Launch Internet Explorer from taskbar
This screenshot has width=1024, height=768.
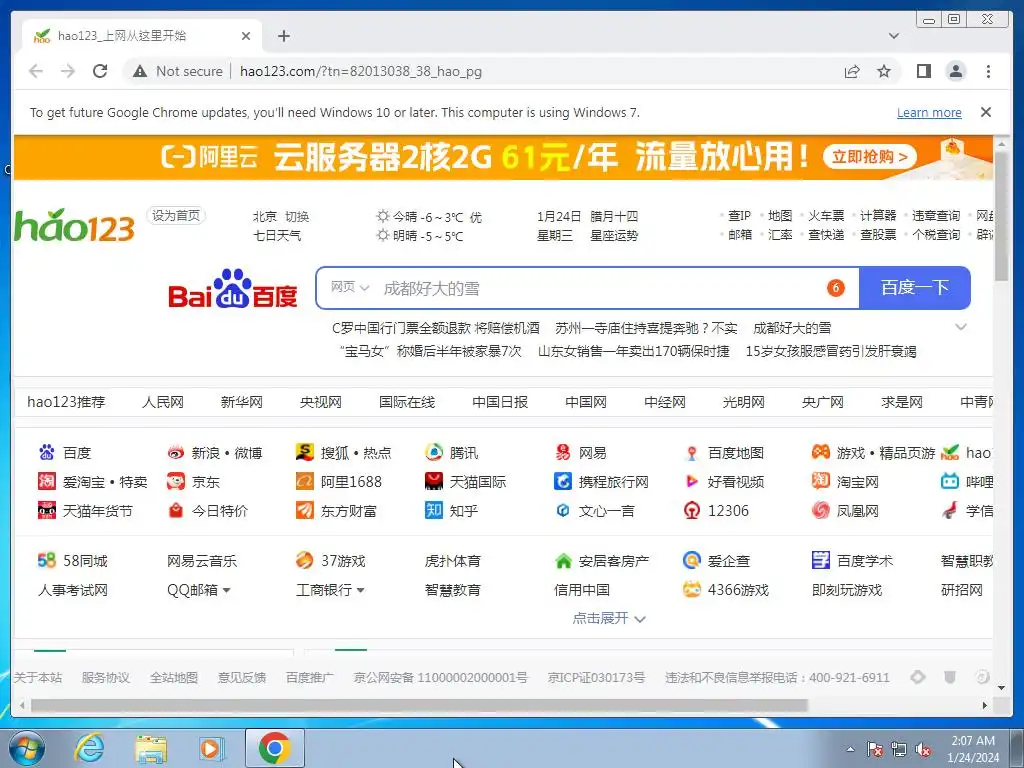coord(88,748)
